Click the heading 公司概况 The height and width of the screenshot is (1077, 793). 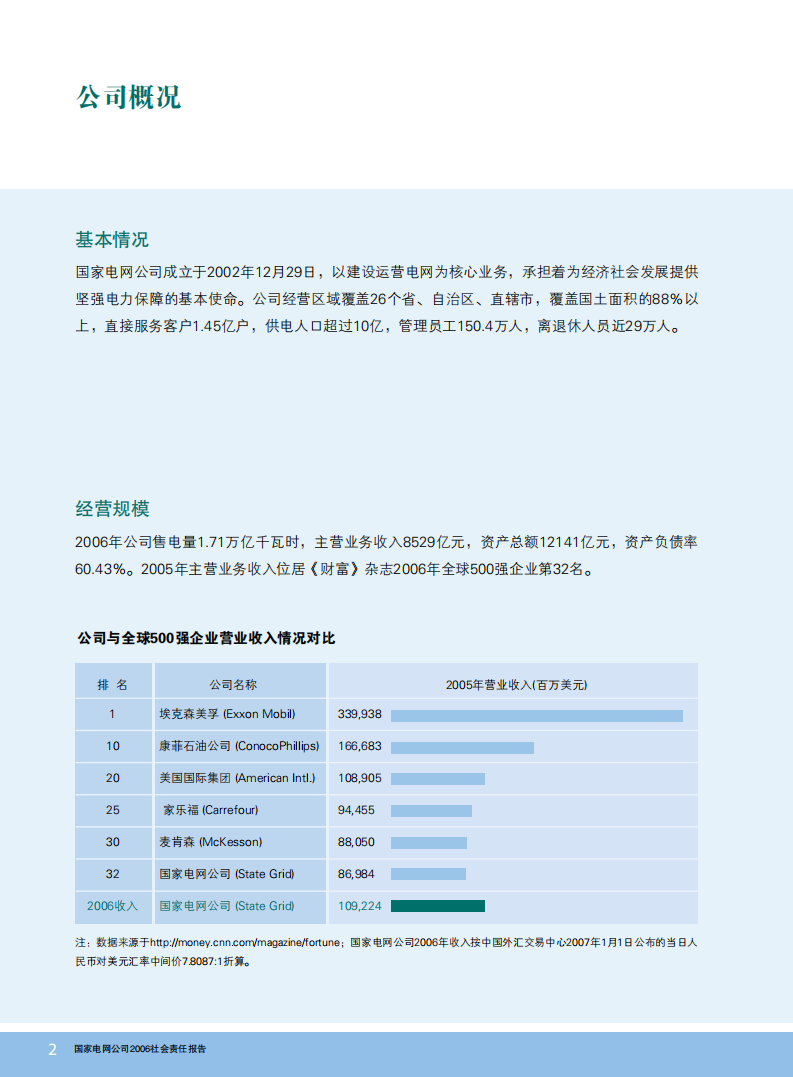[x=128, y=97]
